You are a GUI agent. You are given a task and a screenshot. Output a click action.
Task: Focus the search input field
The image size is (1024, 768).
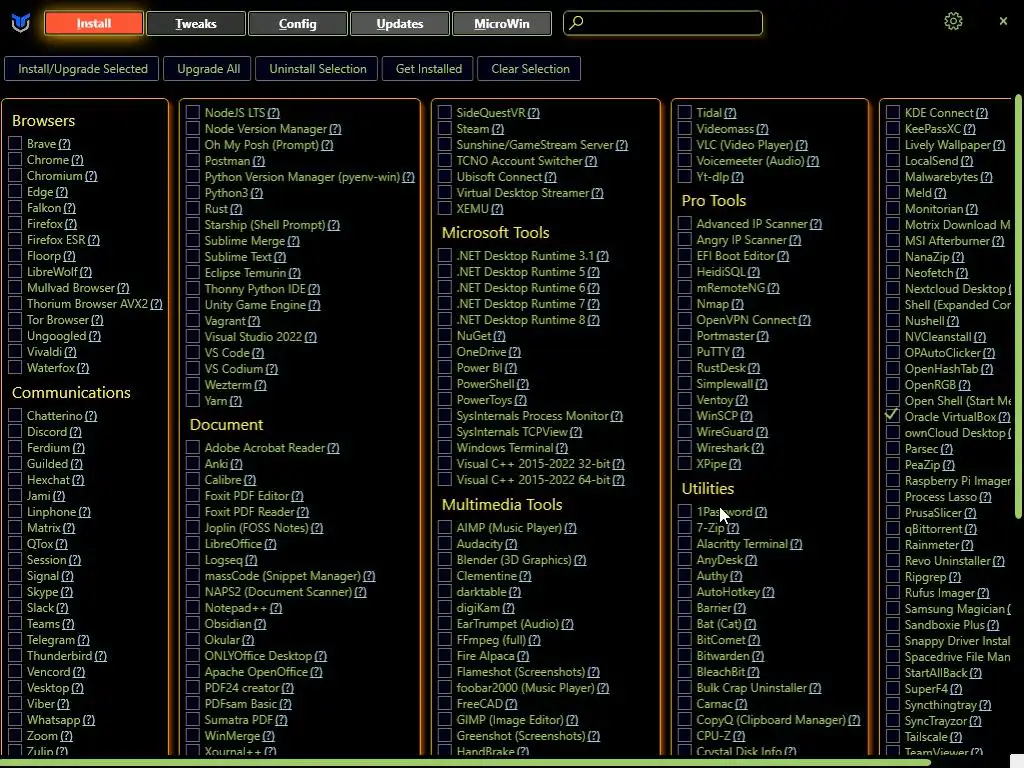click(x=663, y=23)
